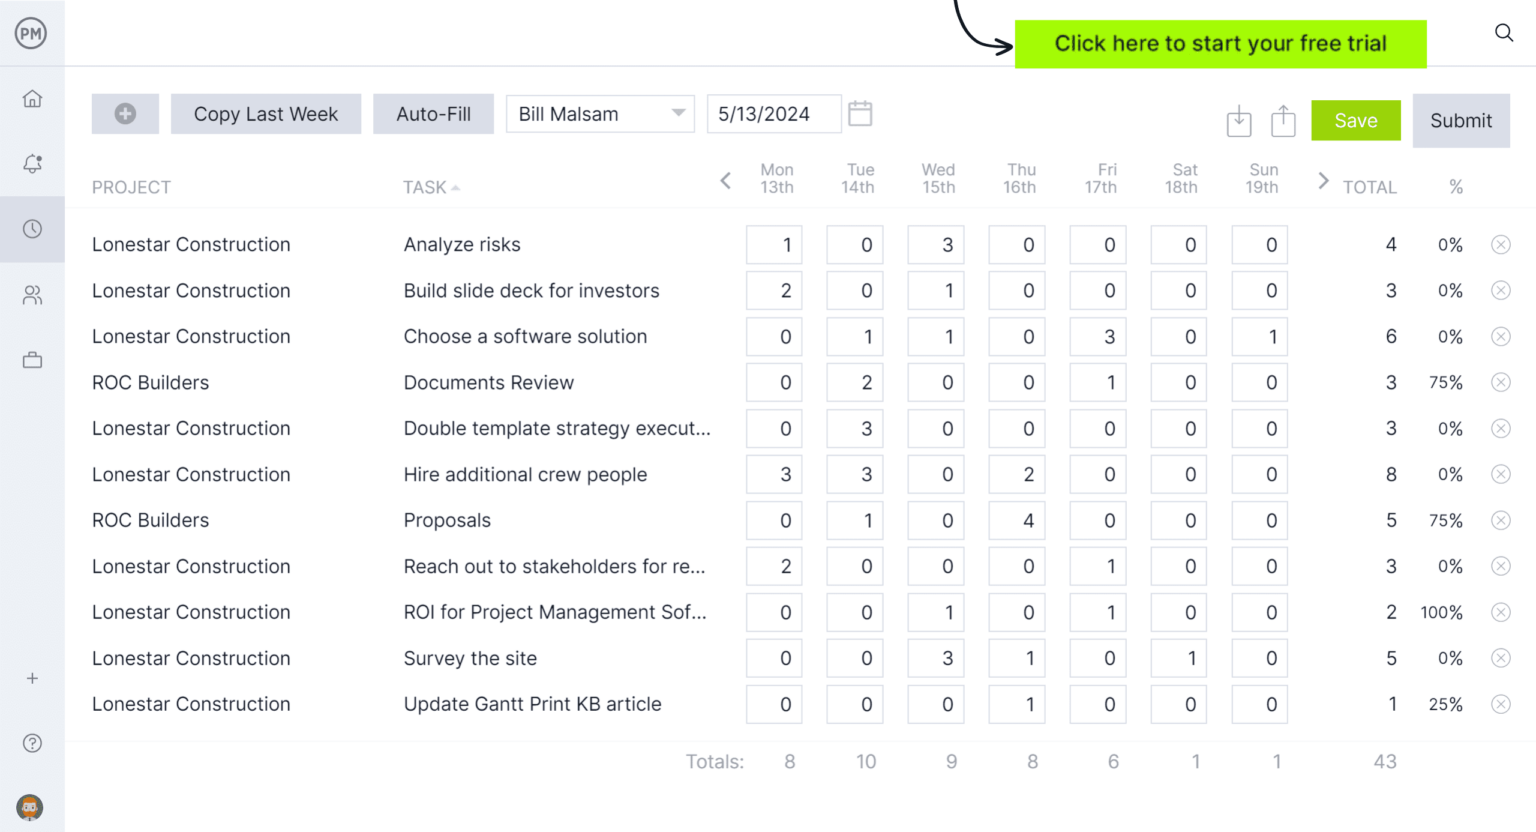Viewport: 1536px width, 832px height.
Task: Click the free trial banner
Action: coord(1220,43)
